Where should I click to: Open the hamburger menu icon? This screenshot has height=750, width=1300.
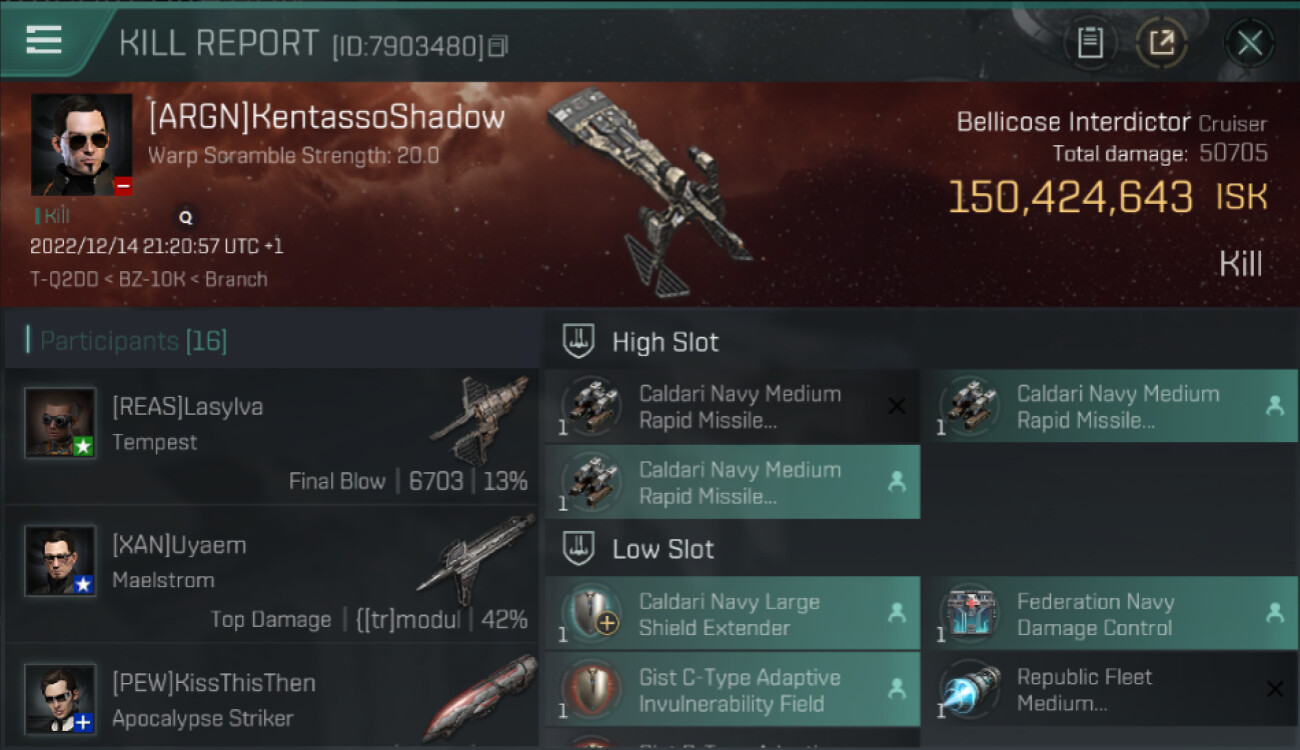point(44,40)
